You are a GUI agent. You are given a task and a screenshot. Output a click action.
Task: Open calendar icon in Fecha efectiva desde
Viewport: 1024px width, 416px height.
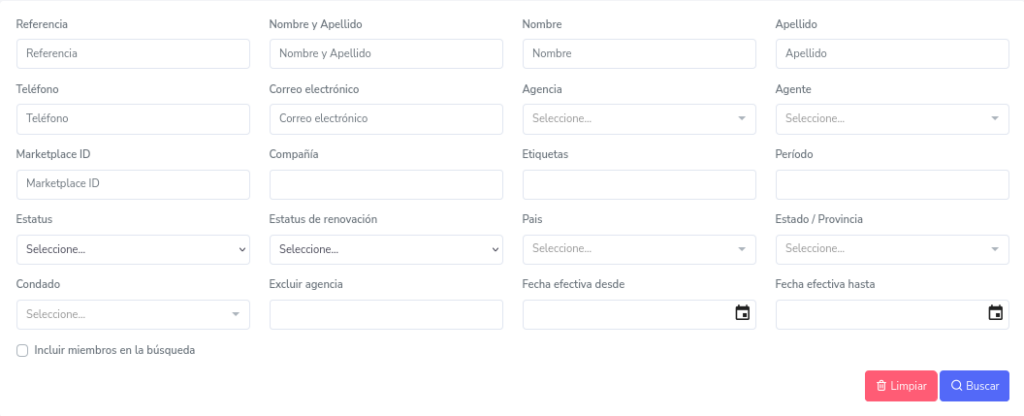[x=742, y=314]
